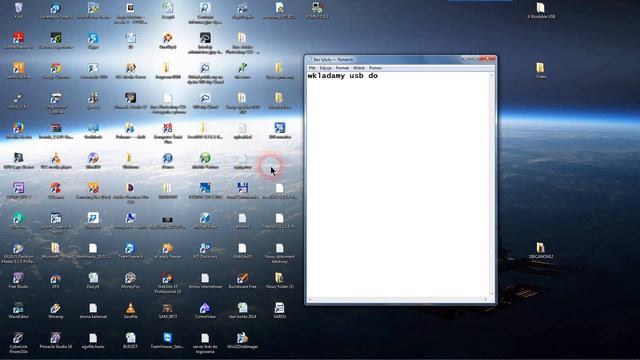Select the DFX desktop icon
The height and width of the screenshot is (360, 640).
(56, 281)
